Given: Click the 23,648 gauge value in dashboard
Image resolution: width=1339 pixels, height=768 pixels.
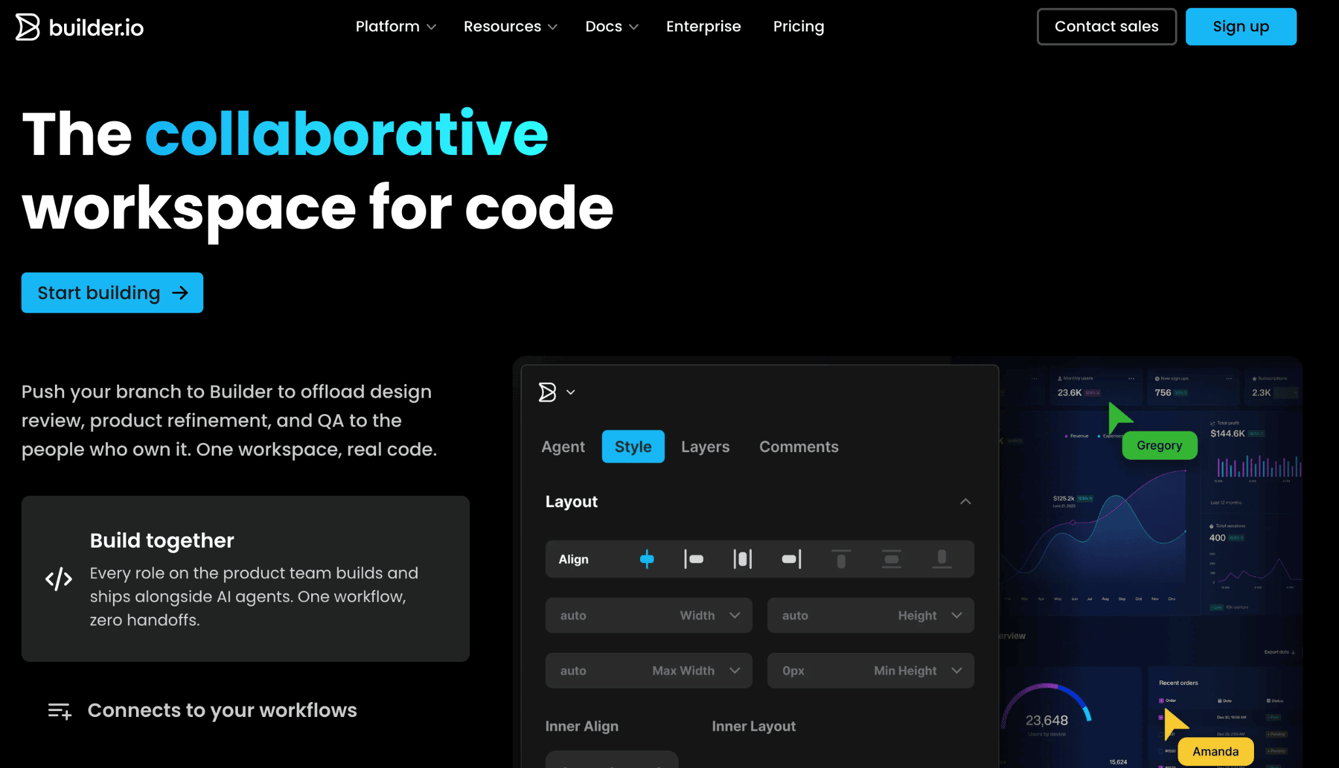Looking at the screenshot, I should point(1047,720).
